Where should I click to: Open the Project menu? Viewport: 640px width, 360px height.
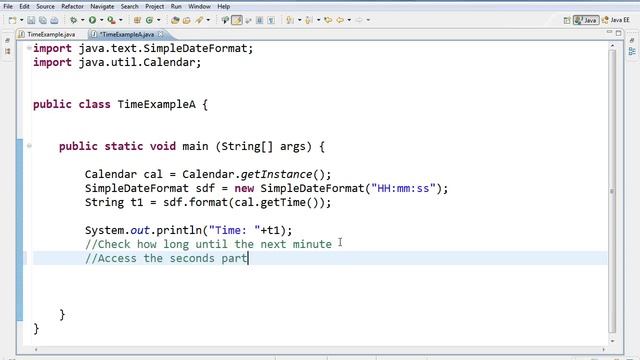coord(154,7)
